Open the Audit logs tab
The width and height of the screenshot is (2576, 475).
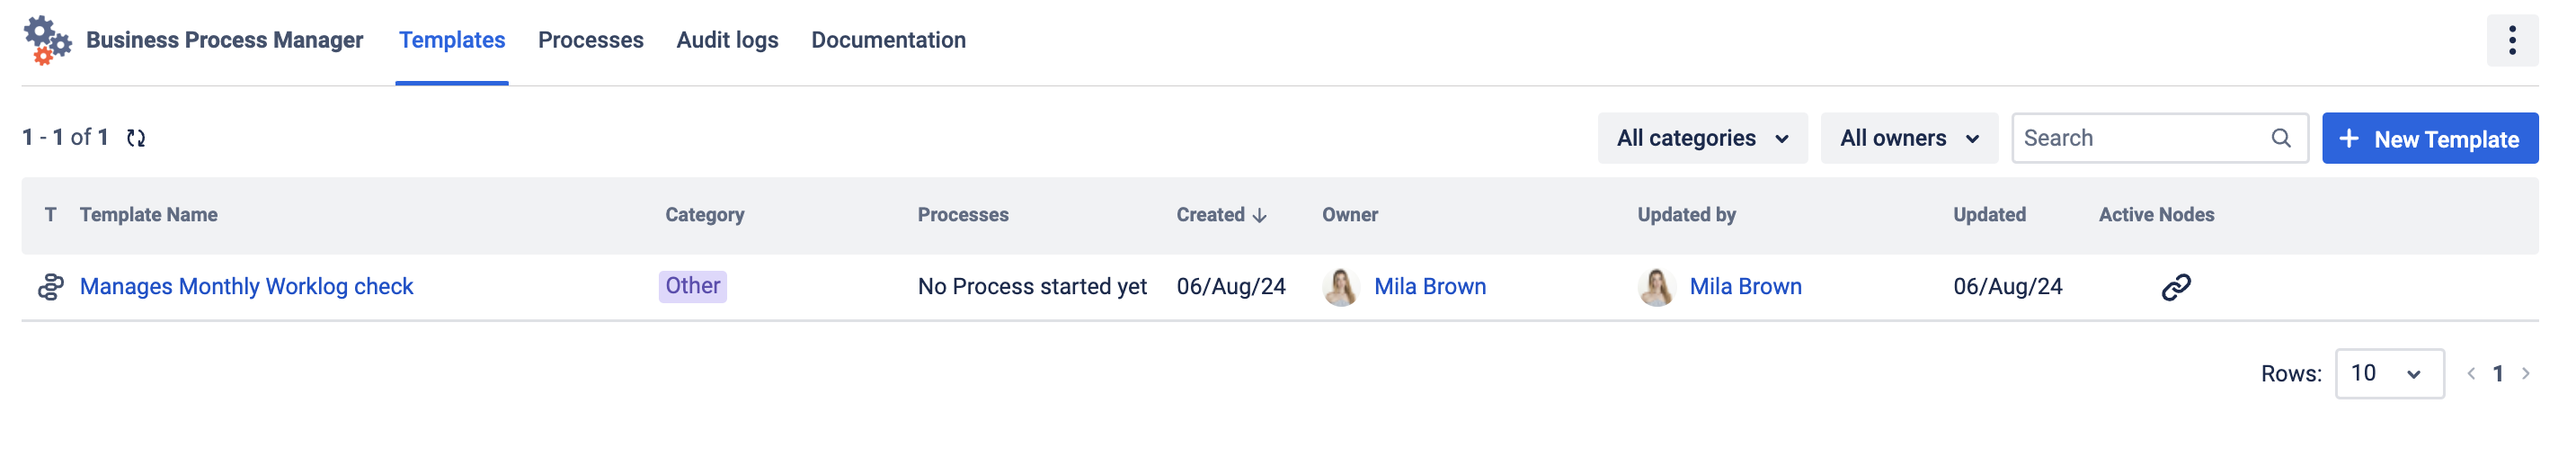tap(727, 40)
